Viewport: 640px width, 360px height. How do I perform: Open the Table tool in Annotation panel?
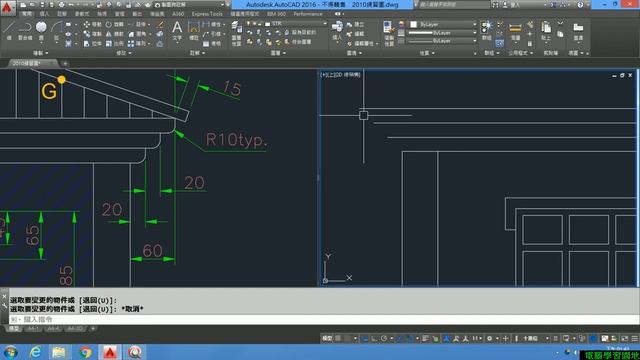tap(212, 43)
